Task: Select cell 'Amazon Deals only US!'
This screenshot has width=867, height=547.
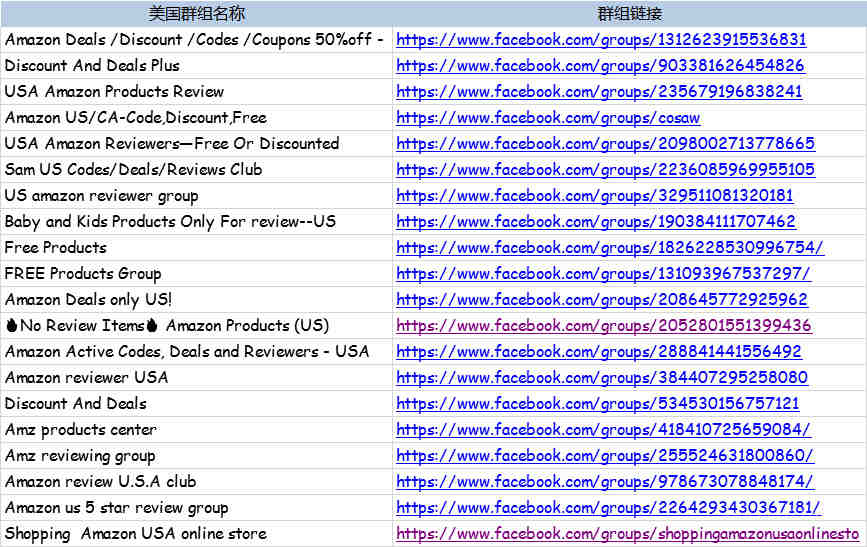Action: (x=196, y=300)
